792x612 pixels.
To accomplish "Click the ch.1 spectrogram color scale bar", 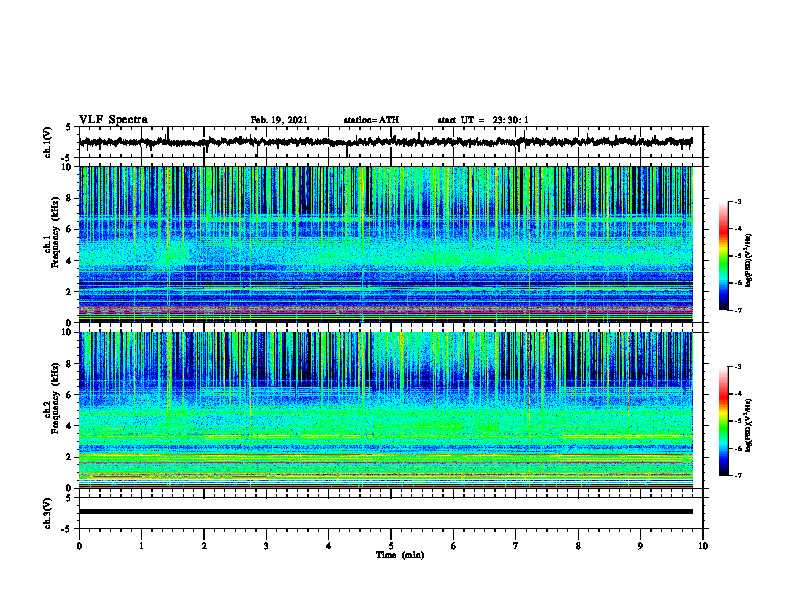I will [723, 256].
